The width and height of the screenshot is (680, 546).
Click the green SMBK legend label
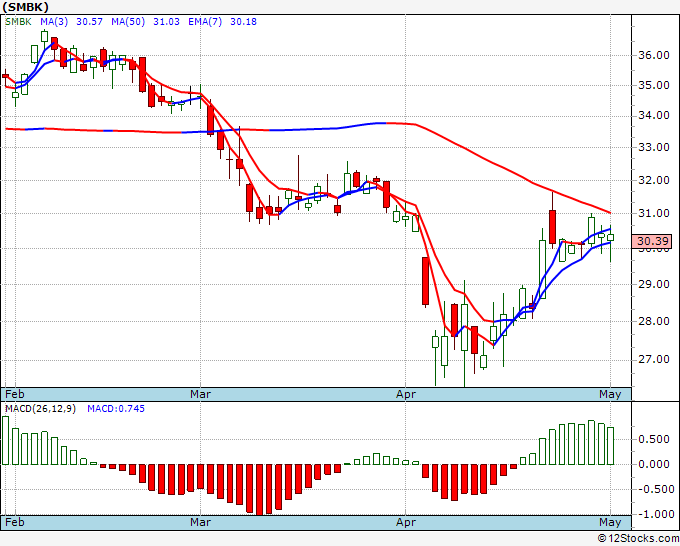coord(18,22)
